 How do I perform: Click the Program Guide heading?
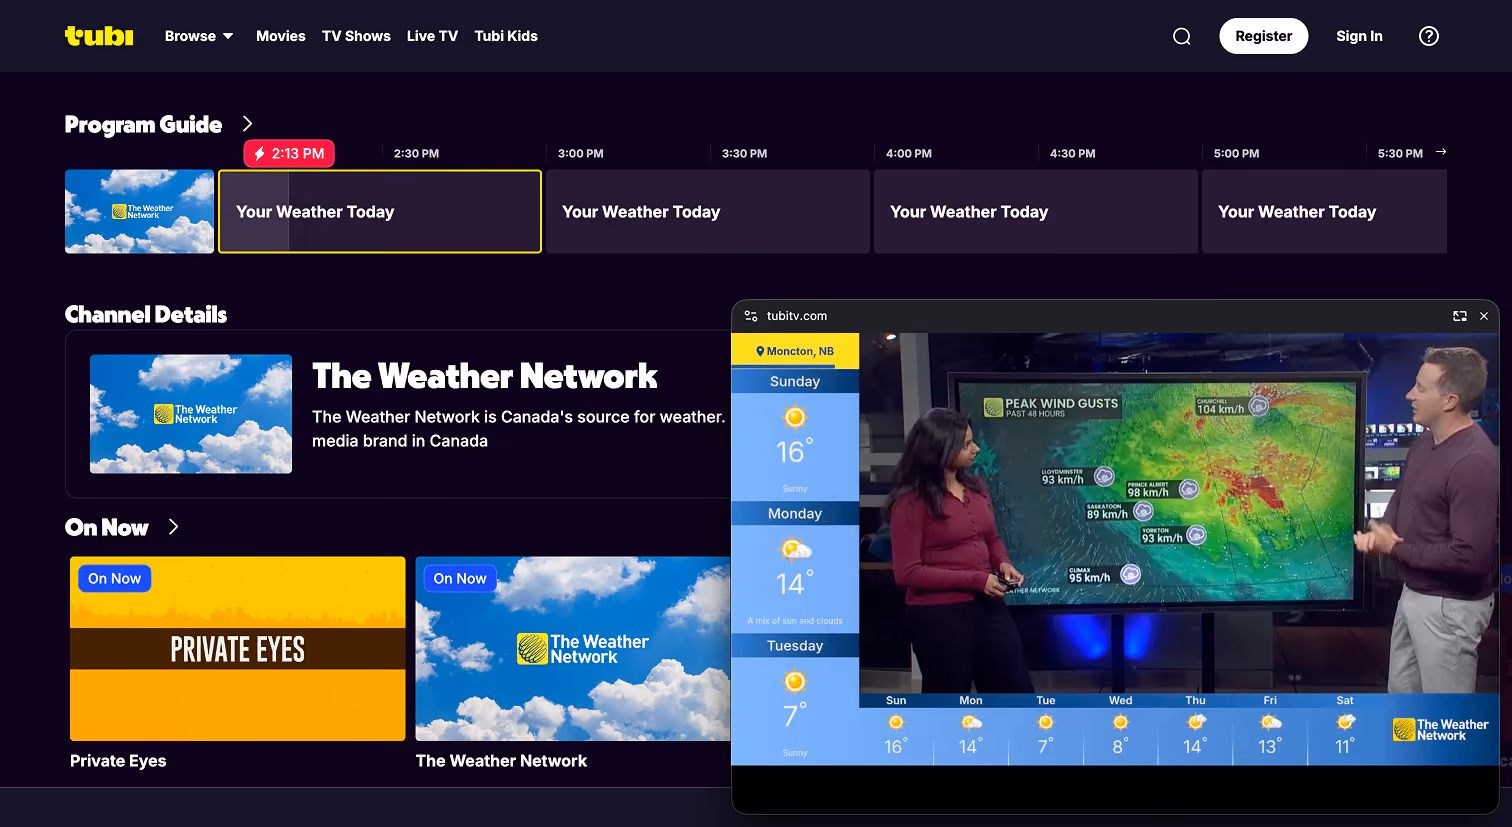[x=143, y=124]
